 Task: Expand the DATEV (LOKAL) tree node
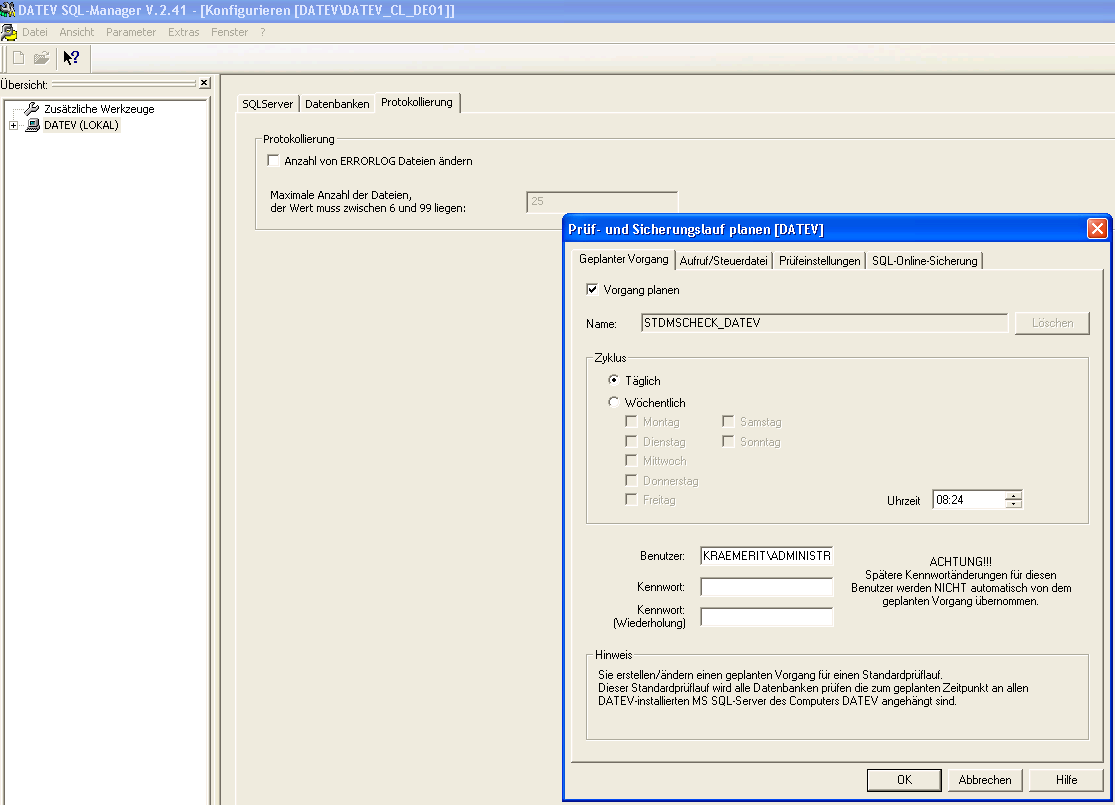[x=13, y=125]
